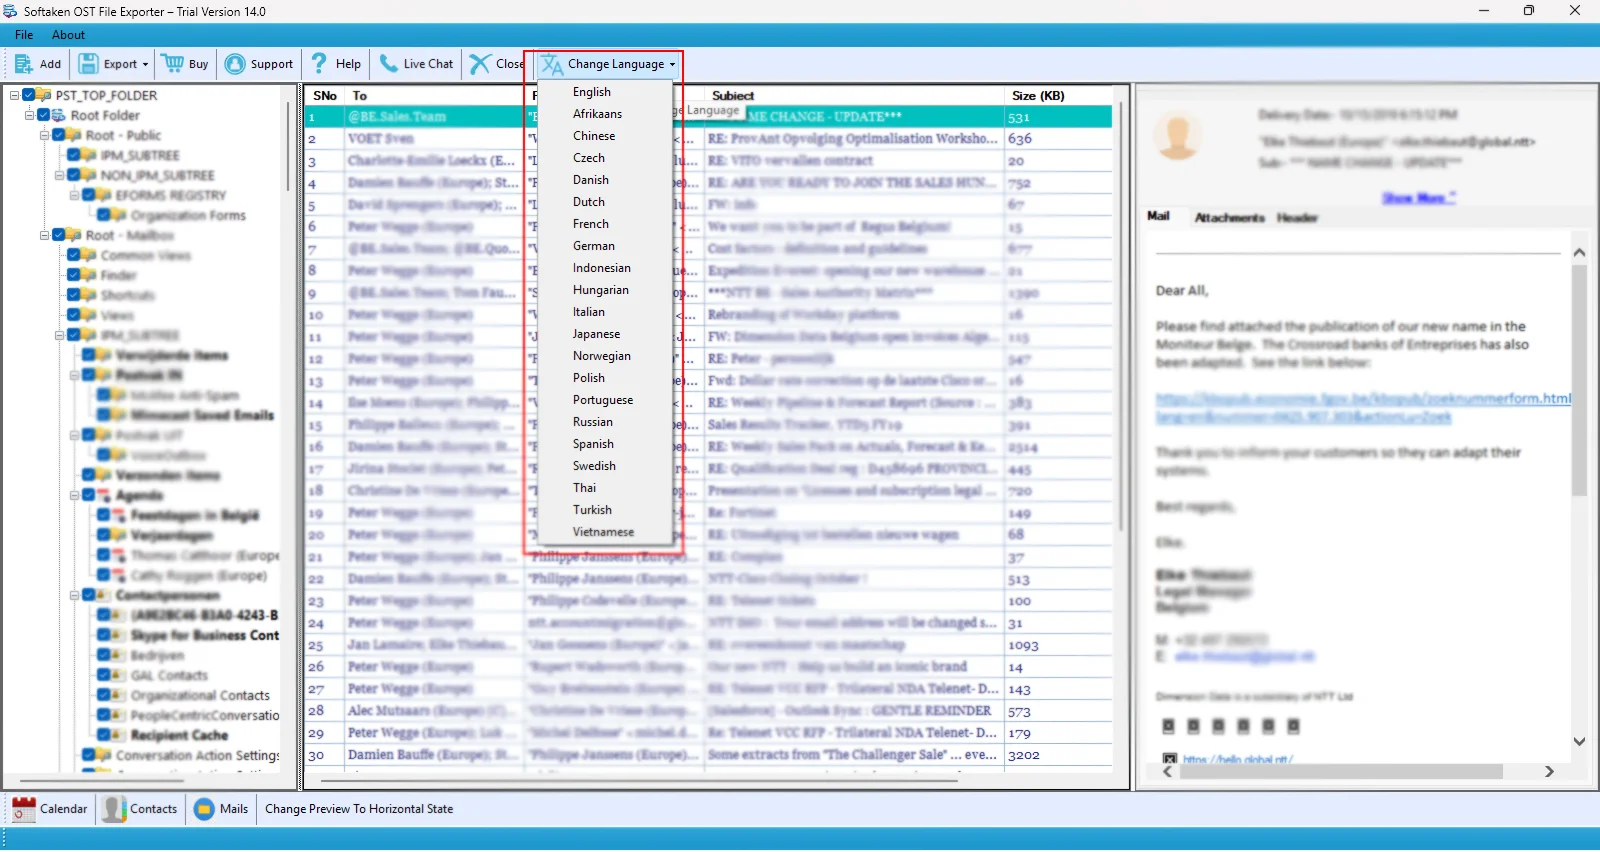Click the preview pane scroll-down arrow

(x=1580, y=742)
